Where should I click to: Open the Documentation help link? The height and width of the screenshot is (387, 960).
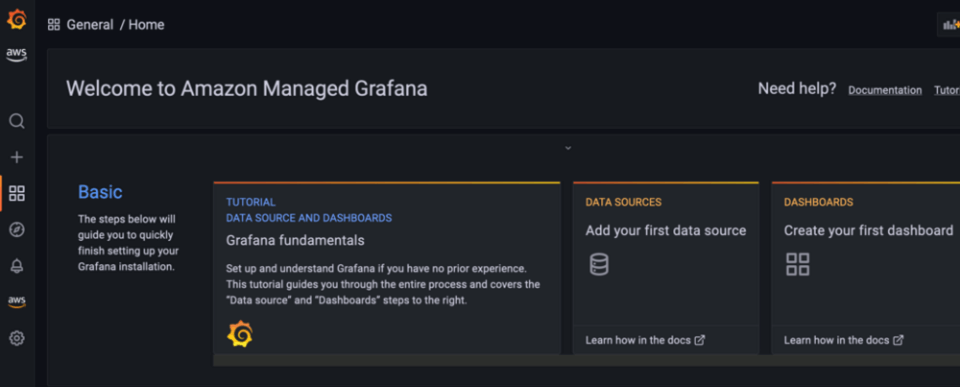point(885,90)
